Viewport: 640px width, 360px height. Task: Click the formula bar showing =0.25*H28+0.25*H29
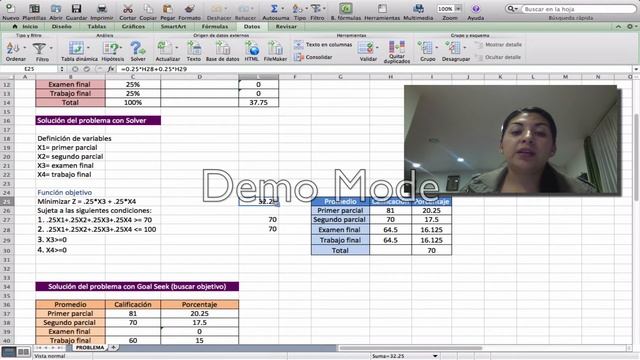click(x=376, y=69)
